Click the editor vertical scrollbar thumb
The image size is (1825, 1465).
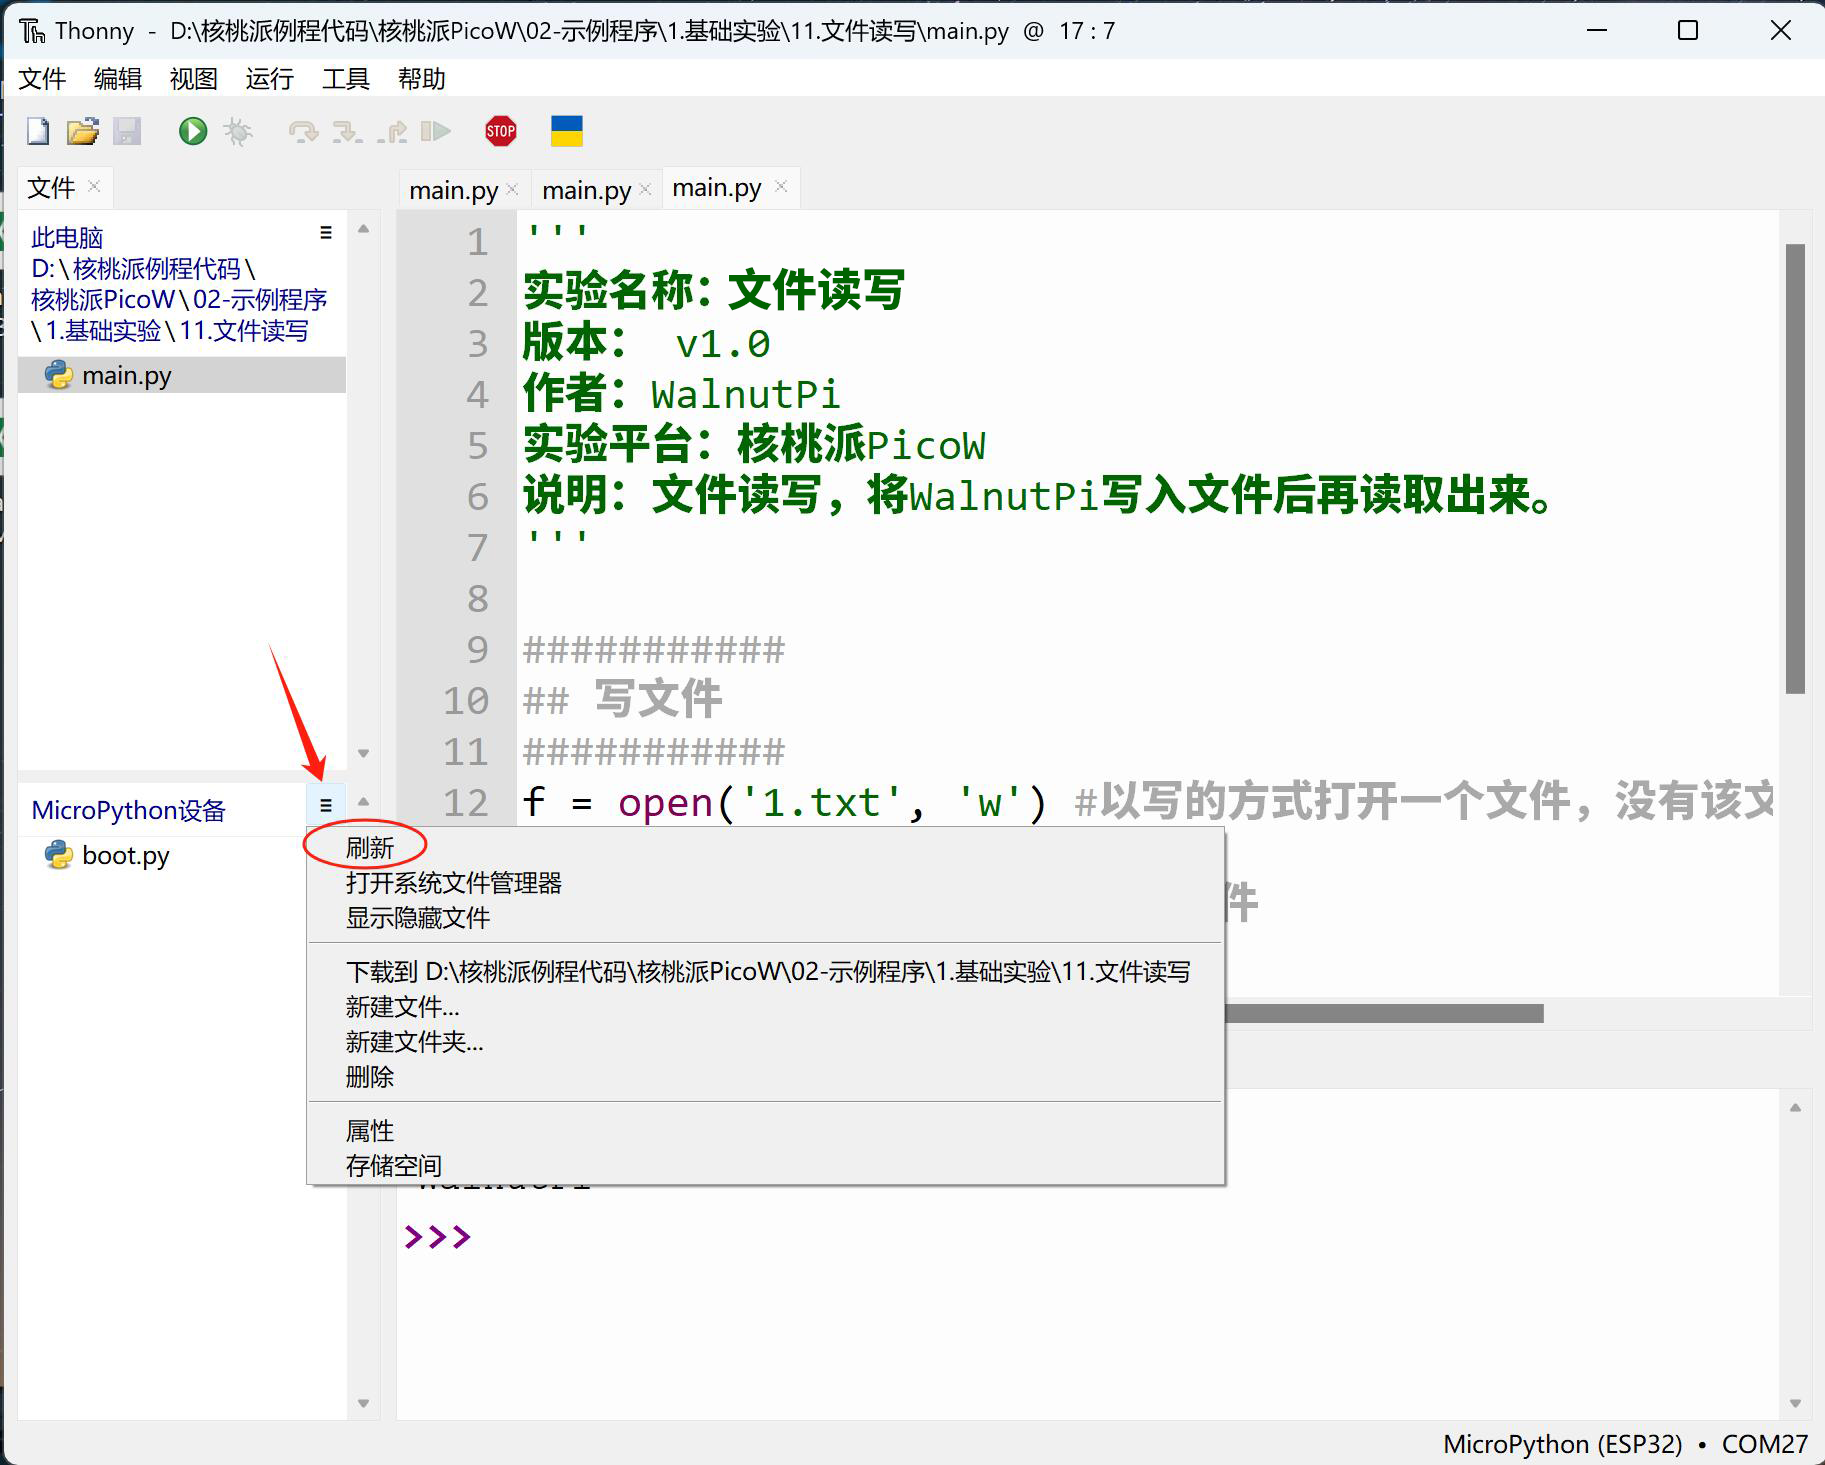pyautogui.click(x=1795, y=468)
